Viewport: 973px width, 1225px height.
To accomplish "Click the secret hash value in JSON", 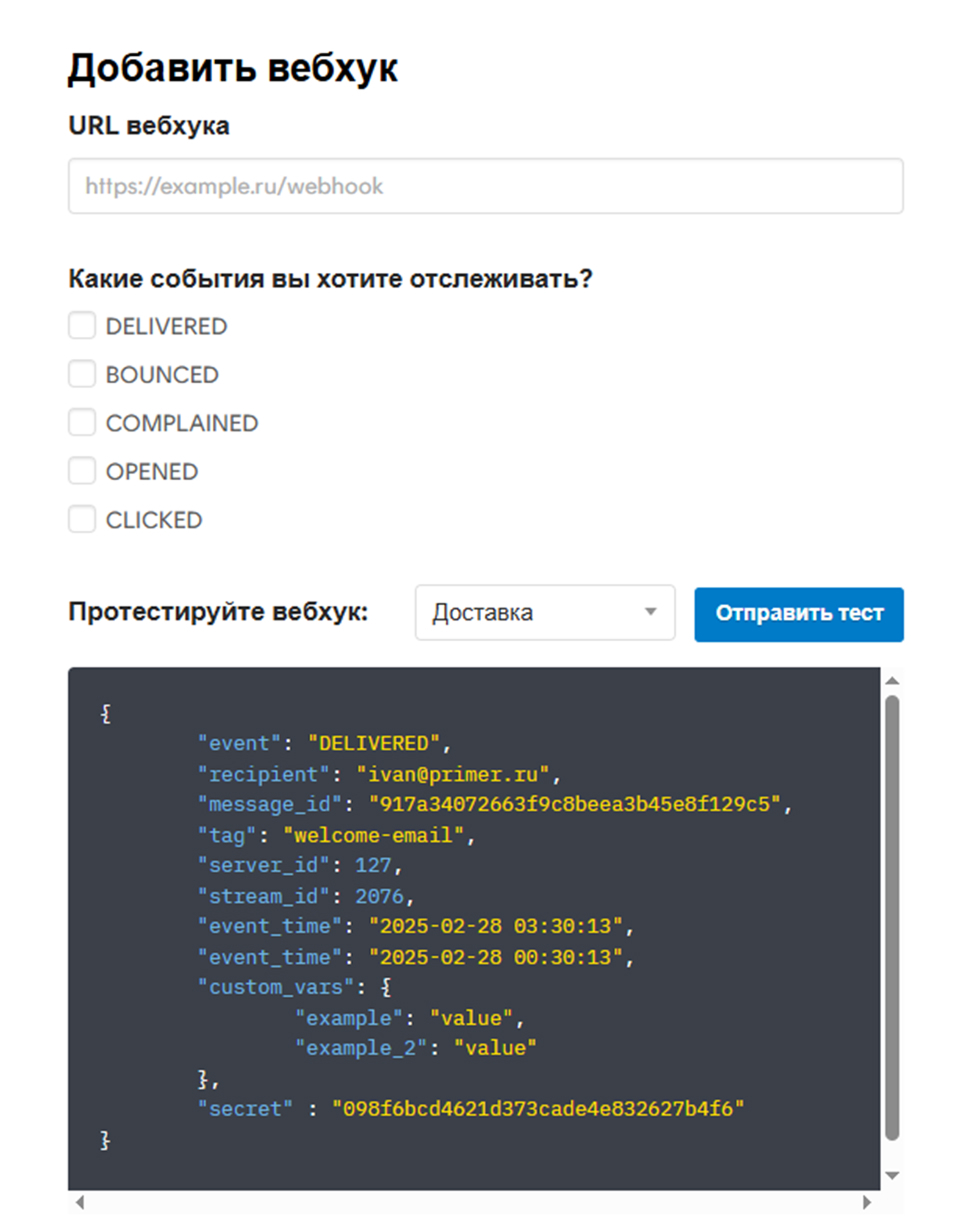I will point(539,1108).
